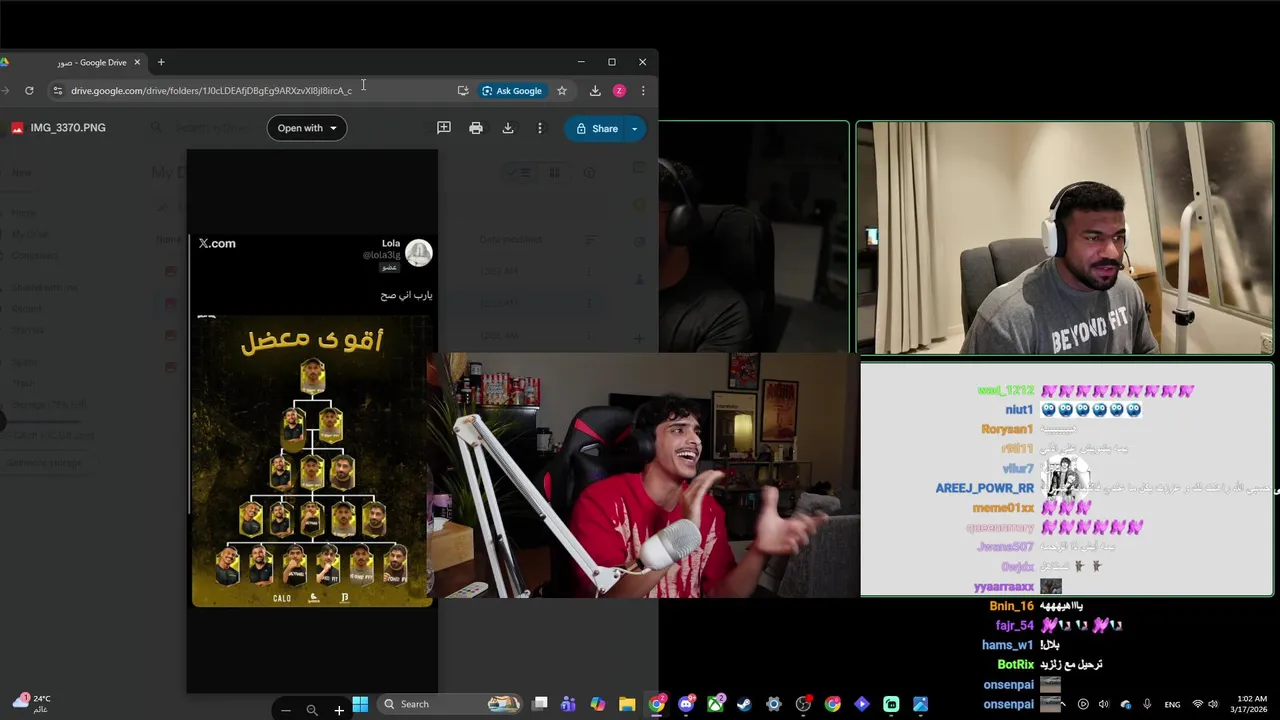This screenshot has width=1280, height=720.
Task: Click chat username AREEJ_POWR_RR
Action: (x=984, y=488)
